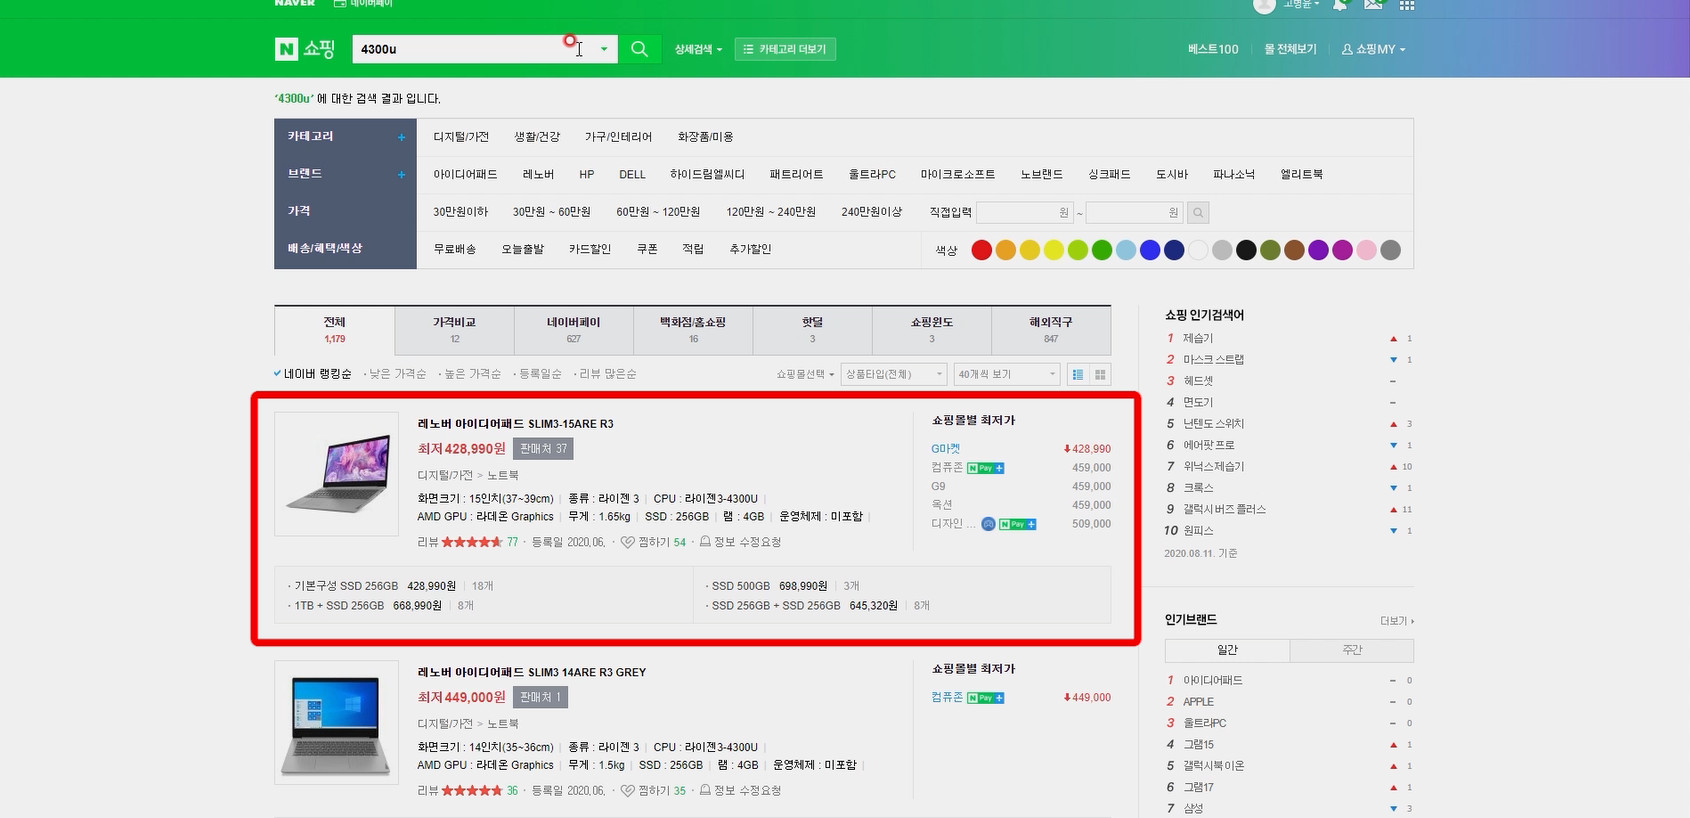This screenshot has height=818, width=1690.
Task: Switch to the 네이버페이 tab
Action: pos(573,330)
